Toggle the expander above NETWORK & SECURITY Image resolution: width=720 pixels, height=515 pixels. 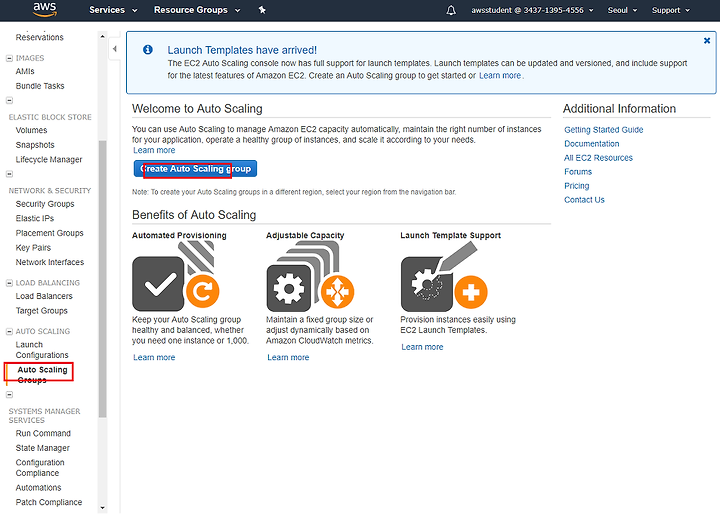(x=9, y=174)
